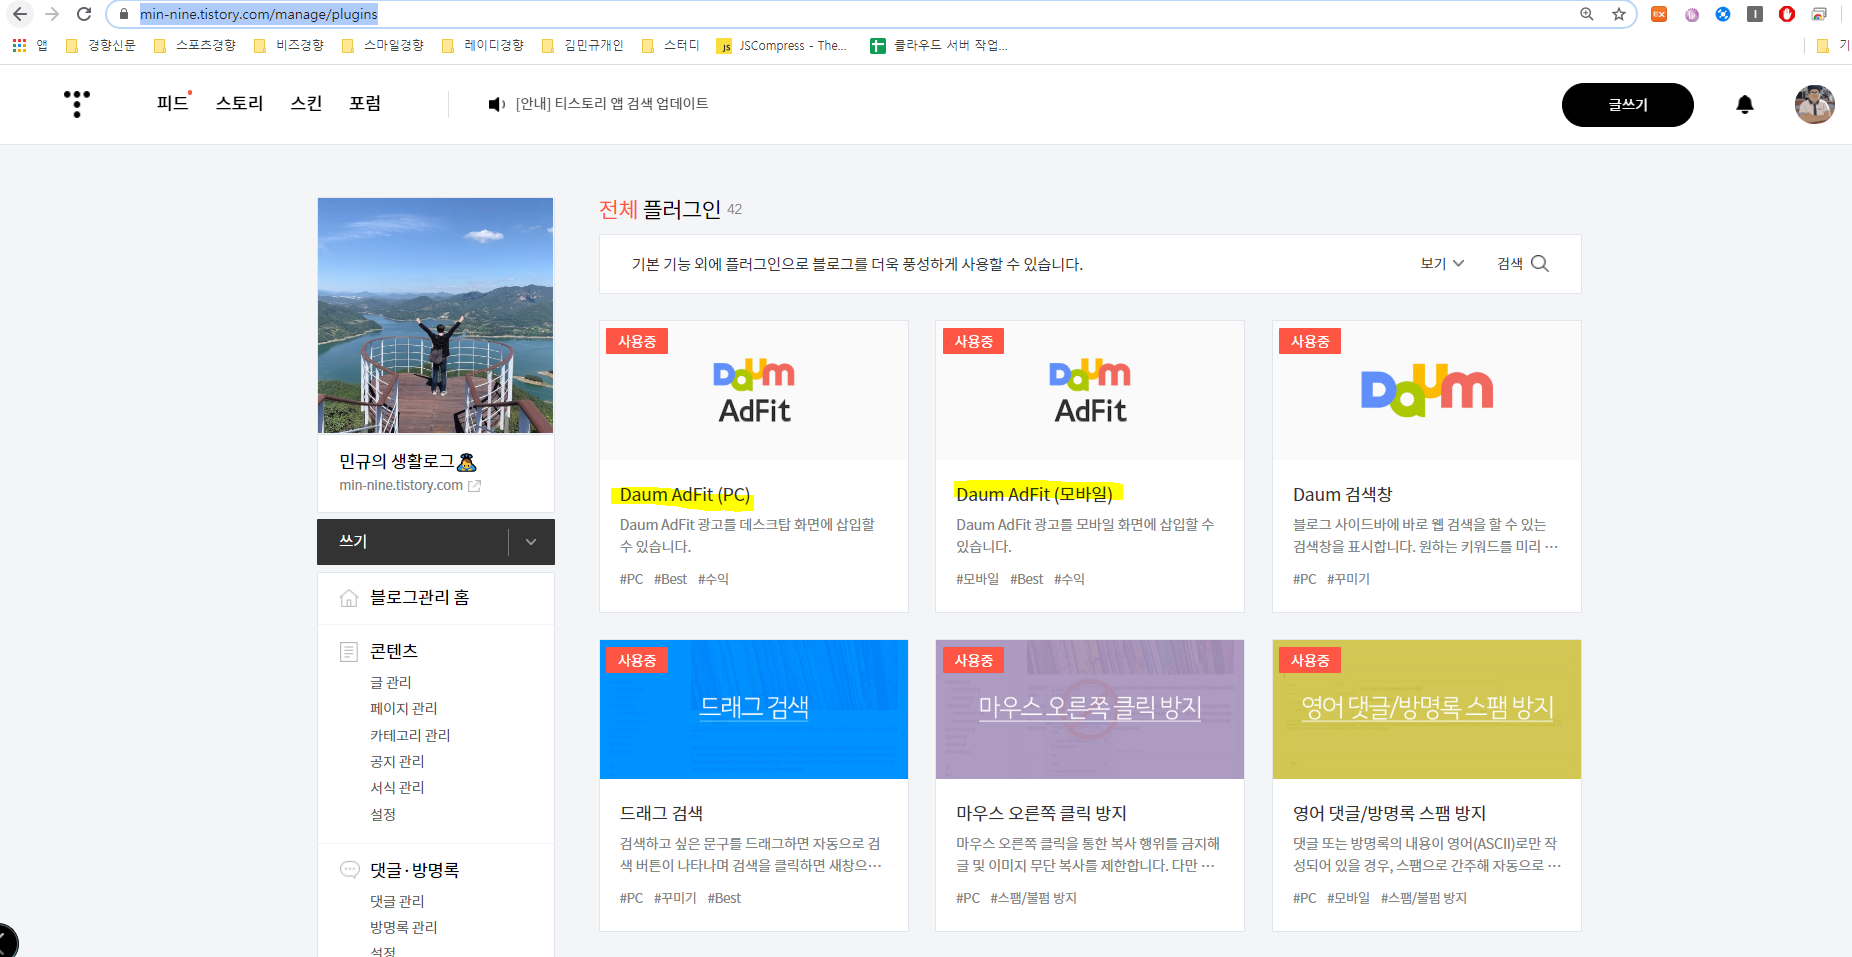The image size is (1852, 957).
Task: Open the 레이디경향 bookmark folder
Action: point(483,45)
